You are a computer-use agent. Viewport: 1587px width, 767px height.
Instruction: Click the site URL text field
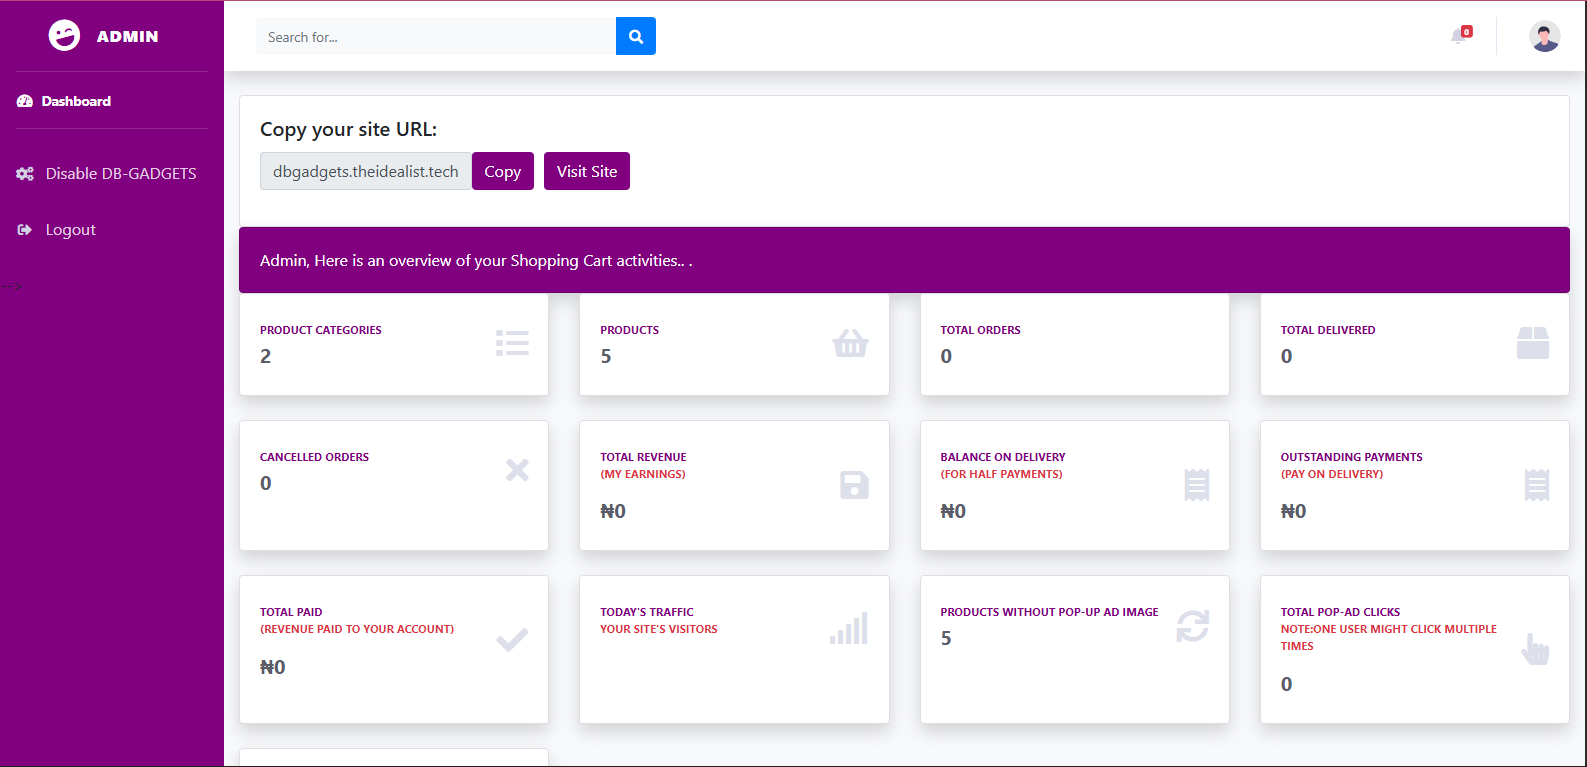pos(365,171)
